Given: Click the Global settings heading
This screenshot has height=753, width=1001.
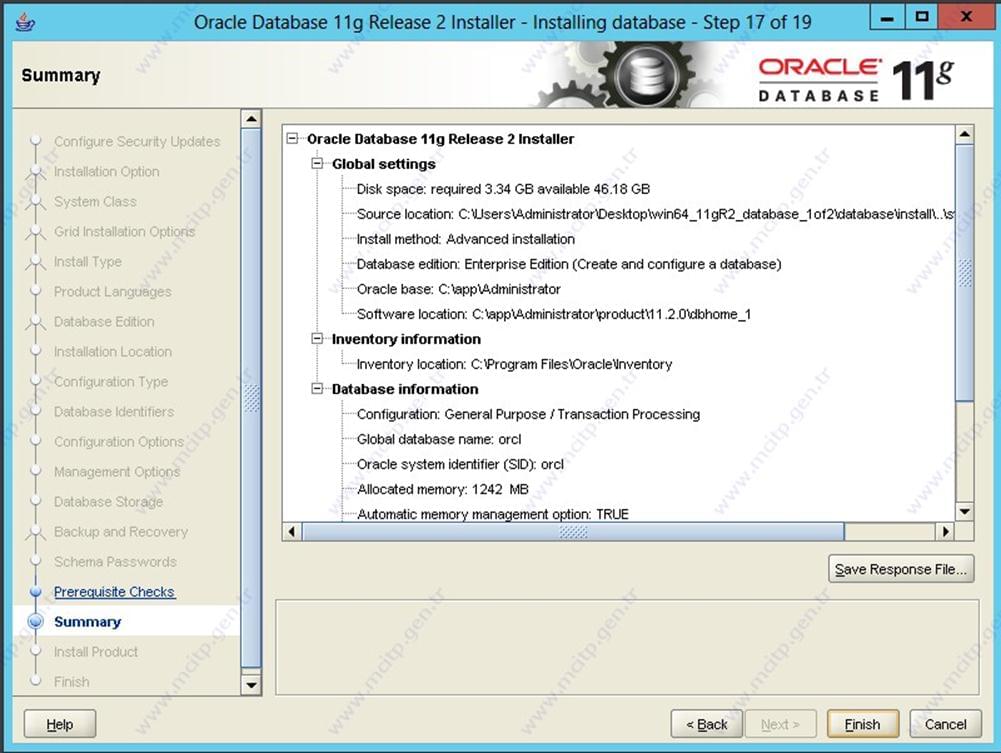Looking at the screenshot, I should coord(384,164).
